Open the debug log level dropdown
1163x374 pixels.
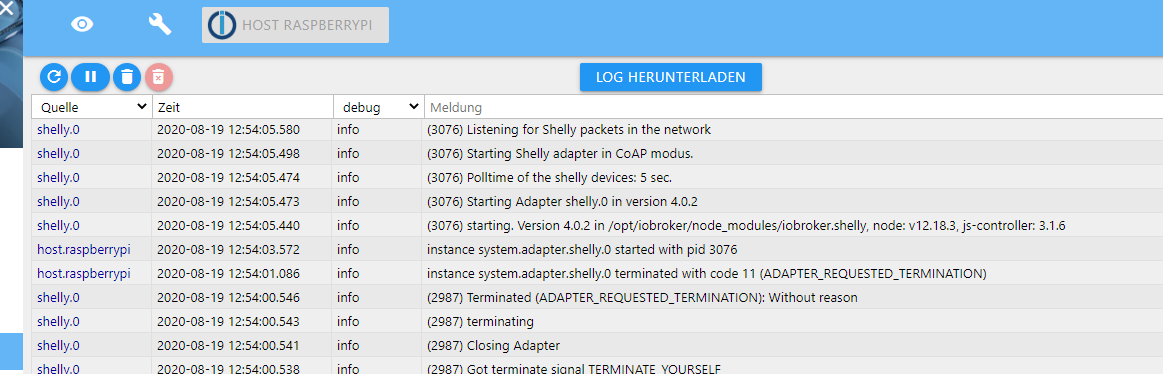coord(378,108)
